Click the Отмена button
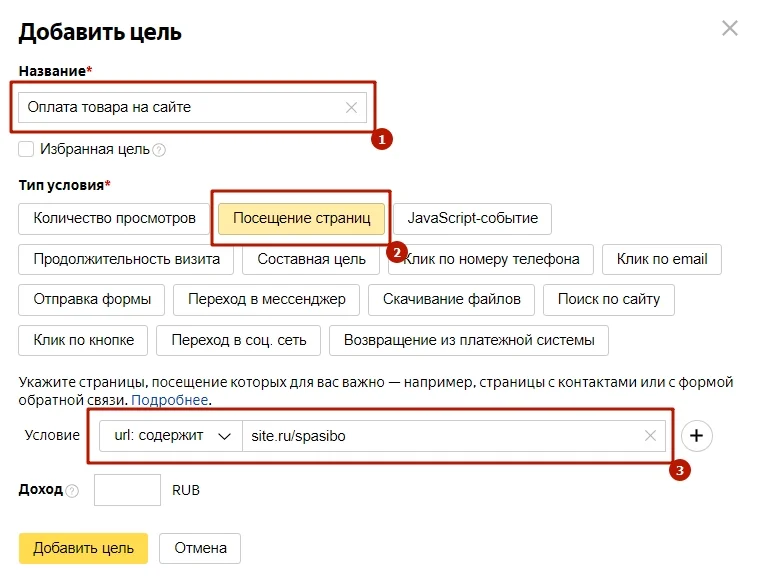757x582 pixels. [200, 548]
